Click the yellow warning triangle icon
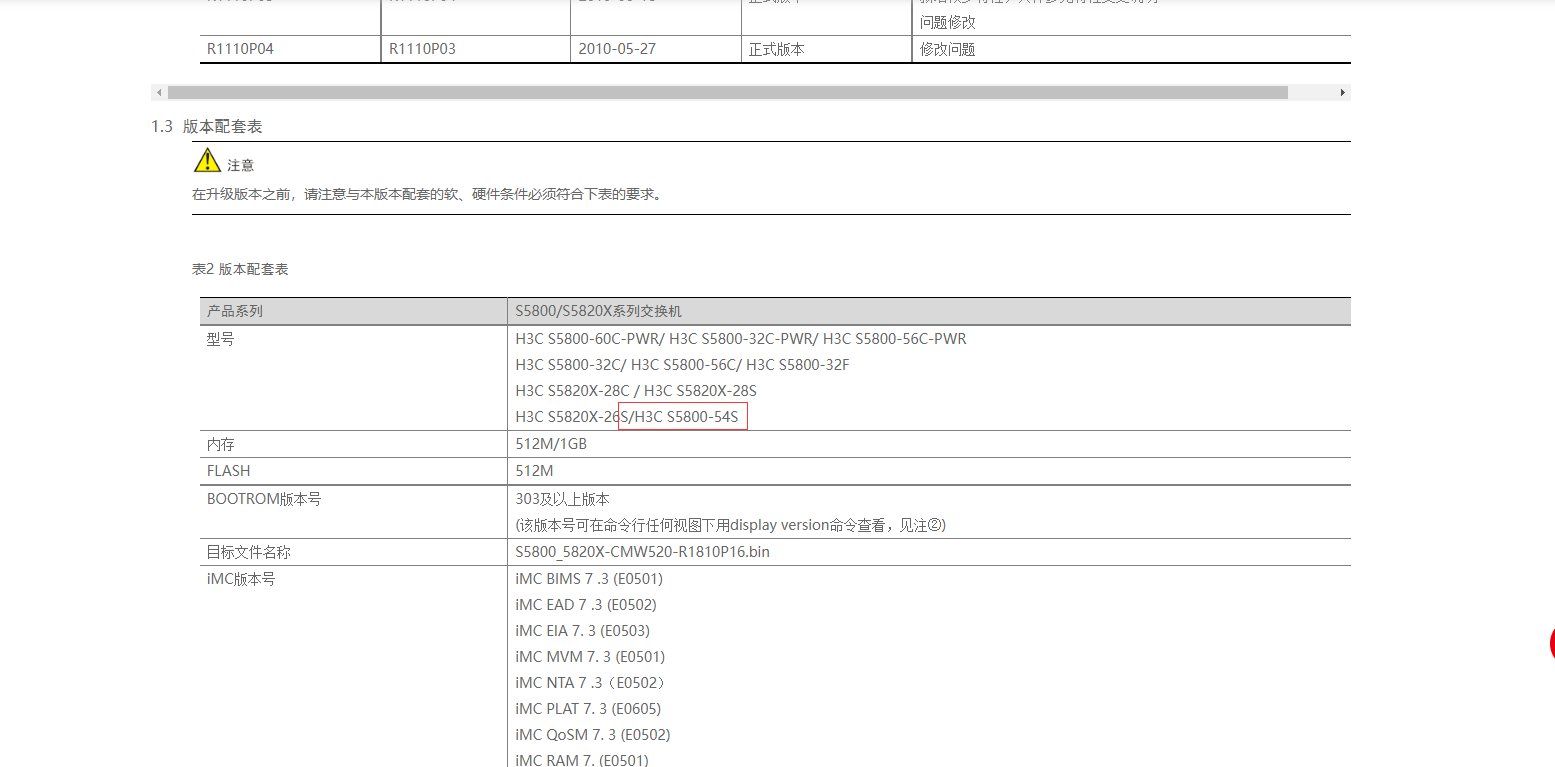 click(x=207, y=160)
